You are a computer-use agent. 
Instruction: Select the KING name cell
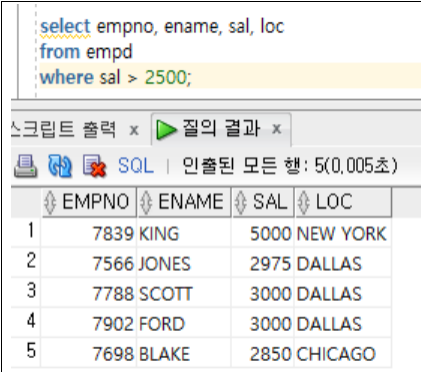(184, 233)
